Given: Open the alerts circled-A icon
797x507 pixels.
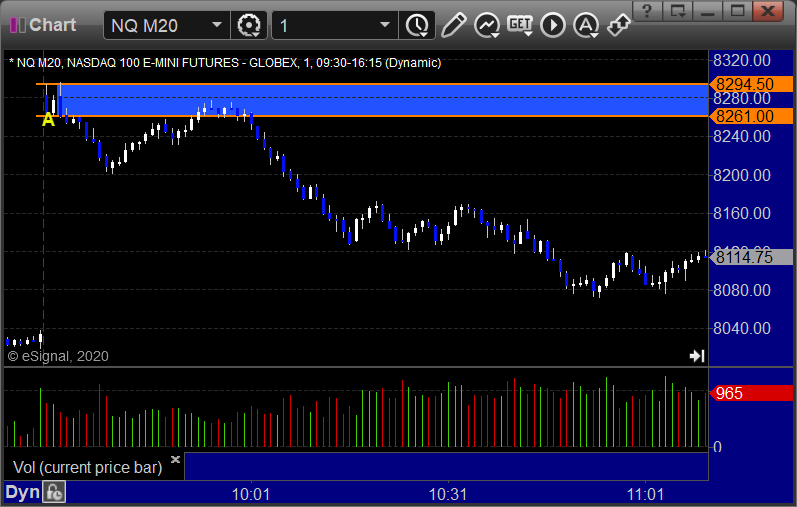Looking at the screenshot, I should pos(586,25).
